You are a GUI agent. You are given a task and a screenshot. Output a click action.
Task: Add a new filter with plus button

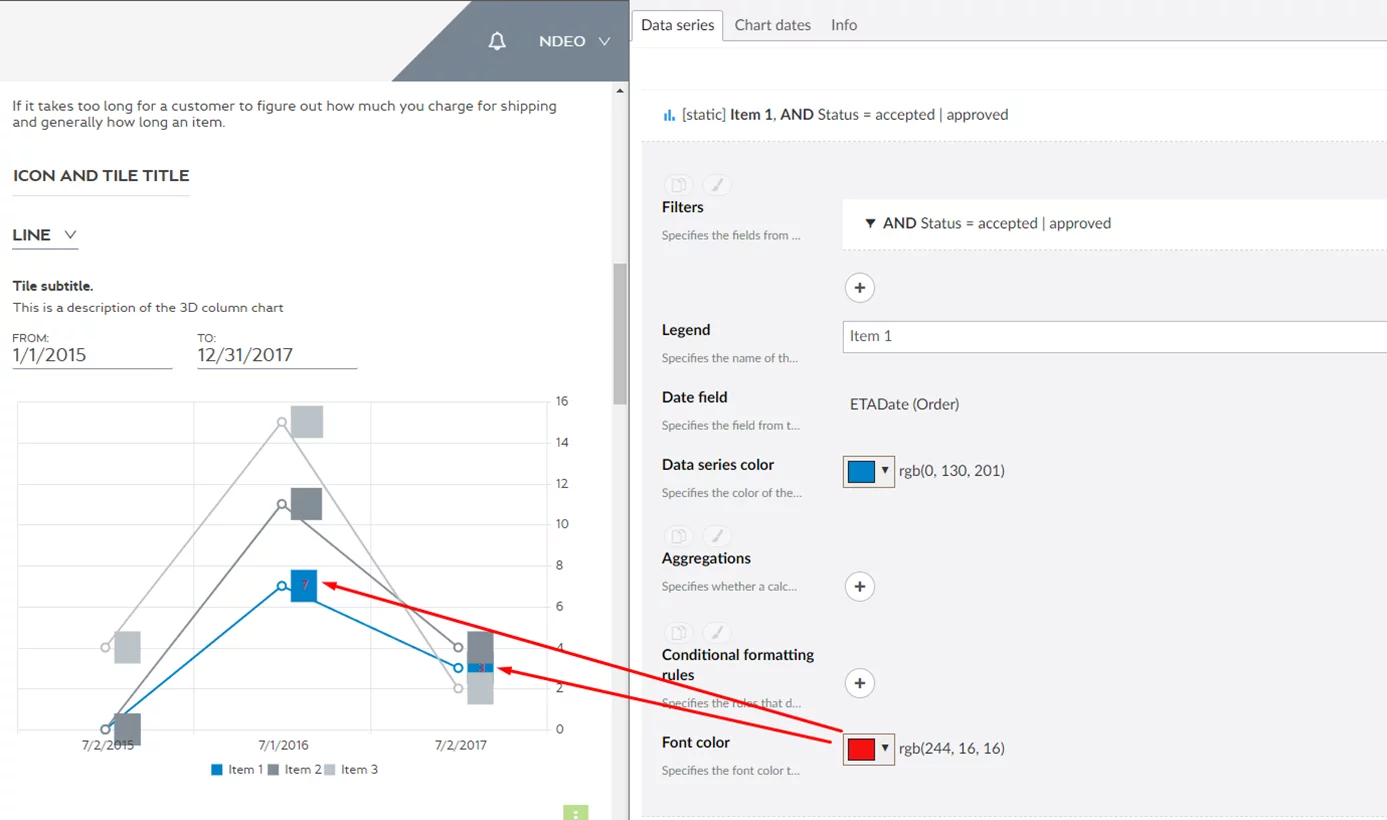859,288
